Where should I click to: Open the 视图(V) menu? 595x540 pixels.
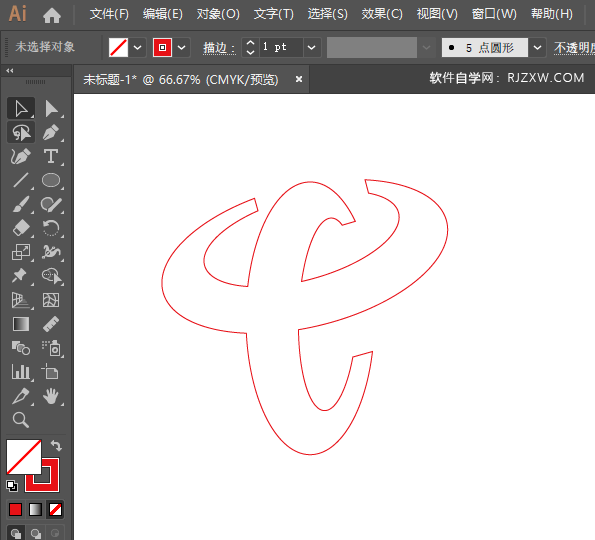coord(437,14)
